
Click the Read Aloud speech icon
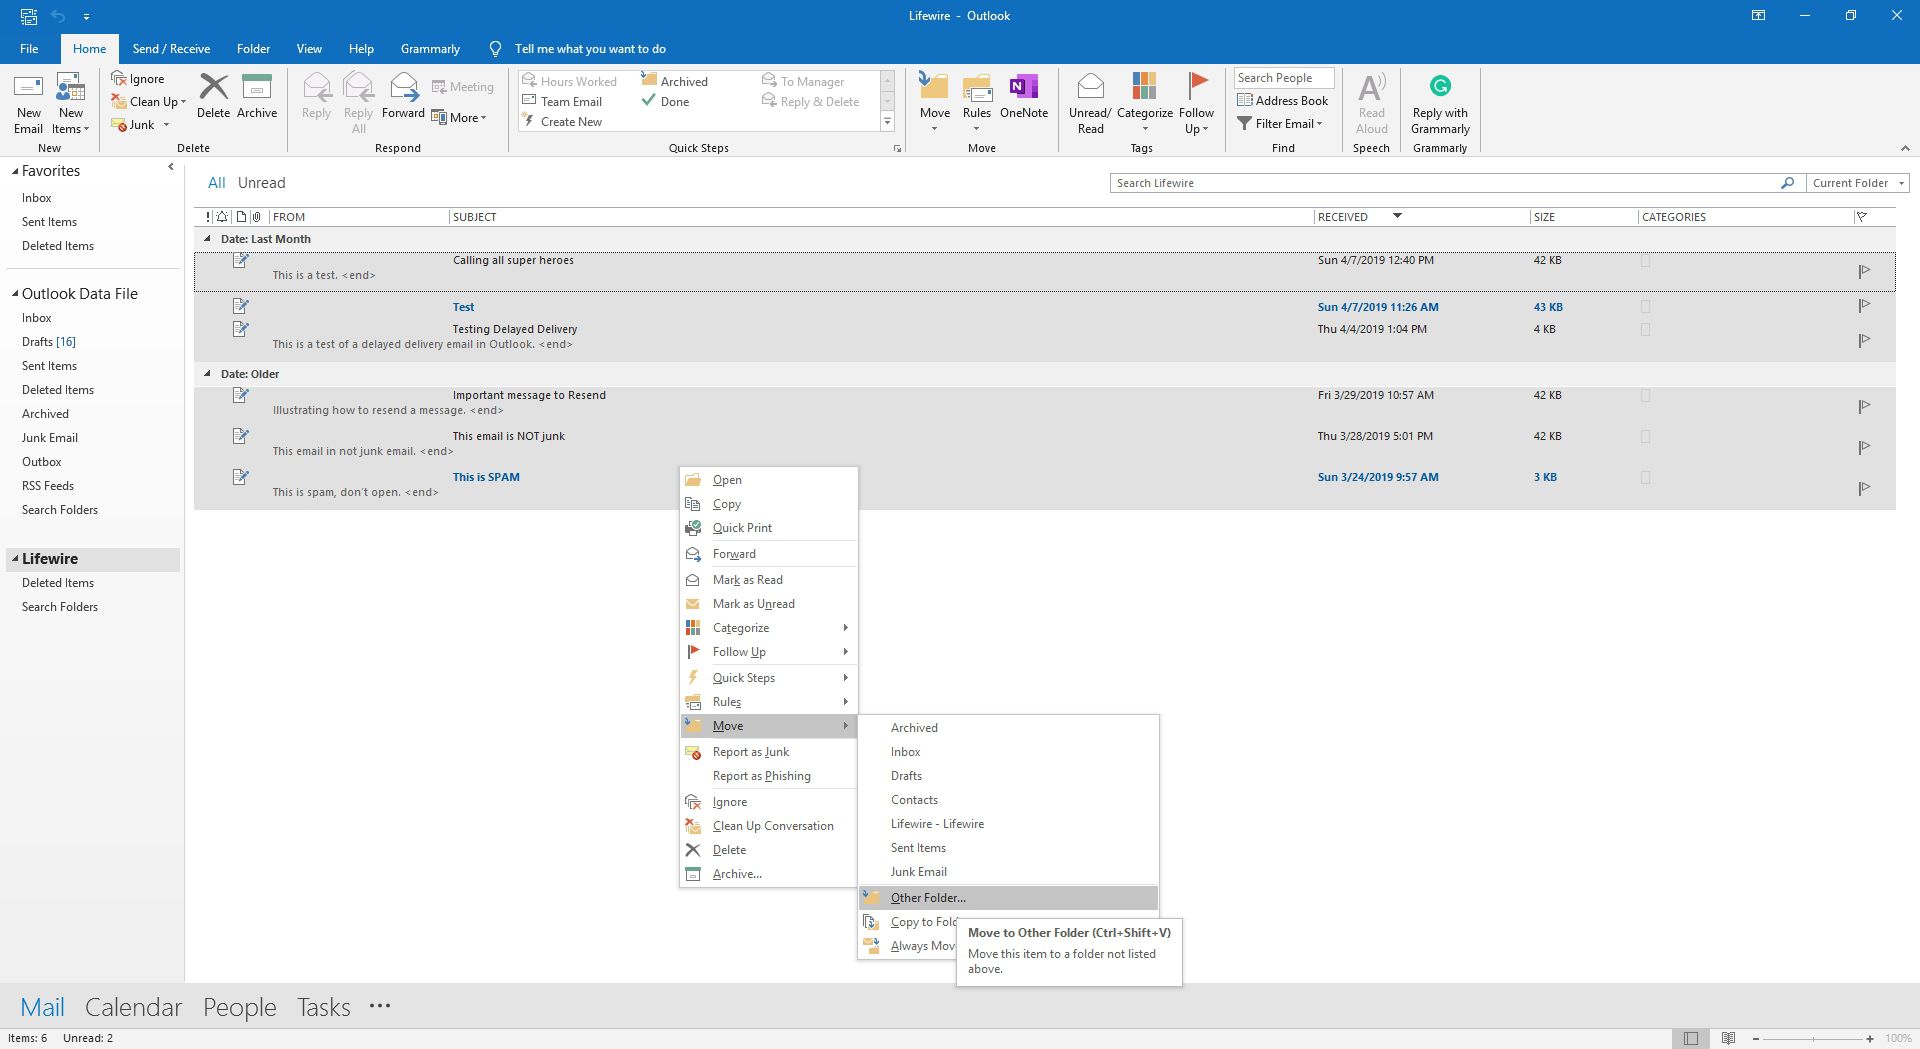tap(1372, 87)
